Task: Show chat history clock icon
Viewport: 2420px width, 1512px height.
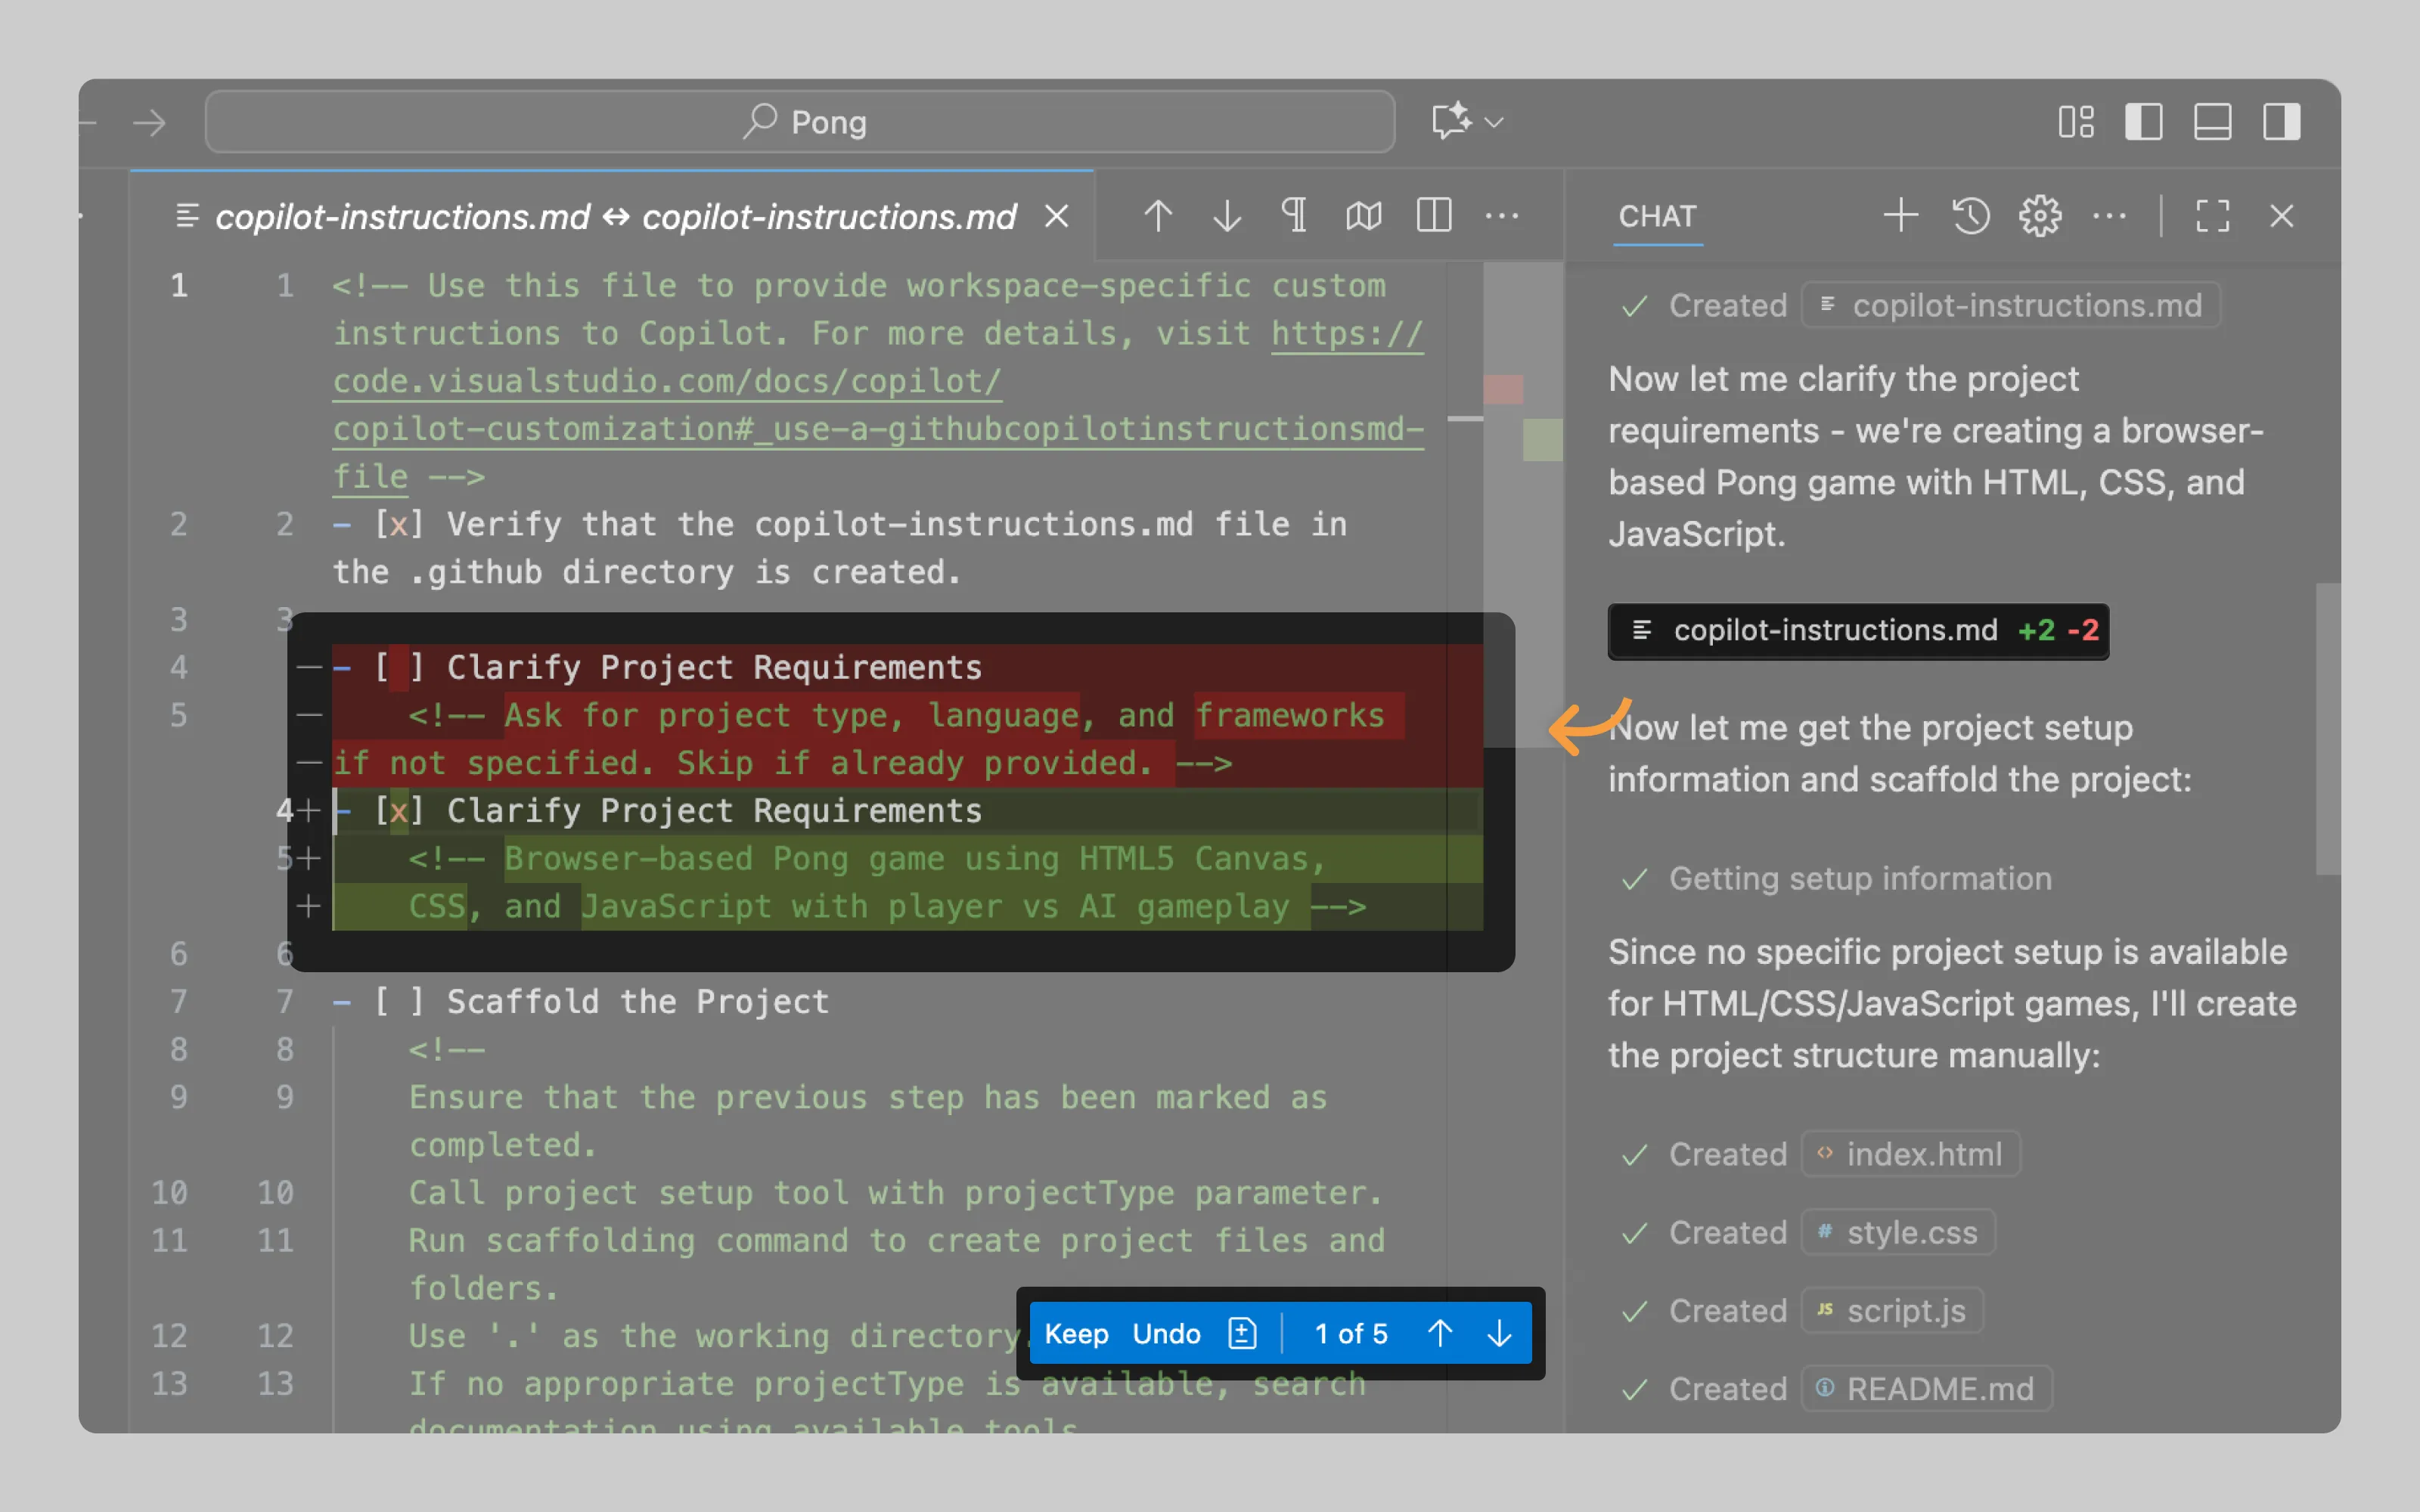Action: [x=1970, y=216]
